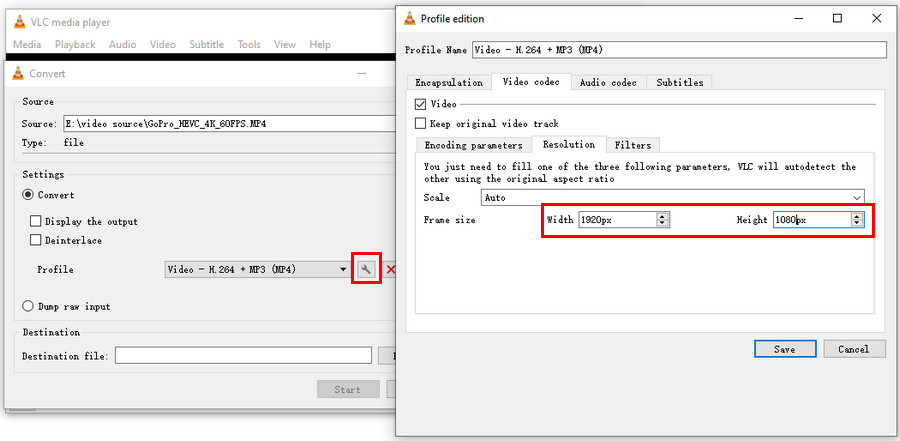Click the wrench edit-profile icon
The image size is (900, 441).
tap(366, 269)
